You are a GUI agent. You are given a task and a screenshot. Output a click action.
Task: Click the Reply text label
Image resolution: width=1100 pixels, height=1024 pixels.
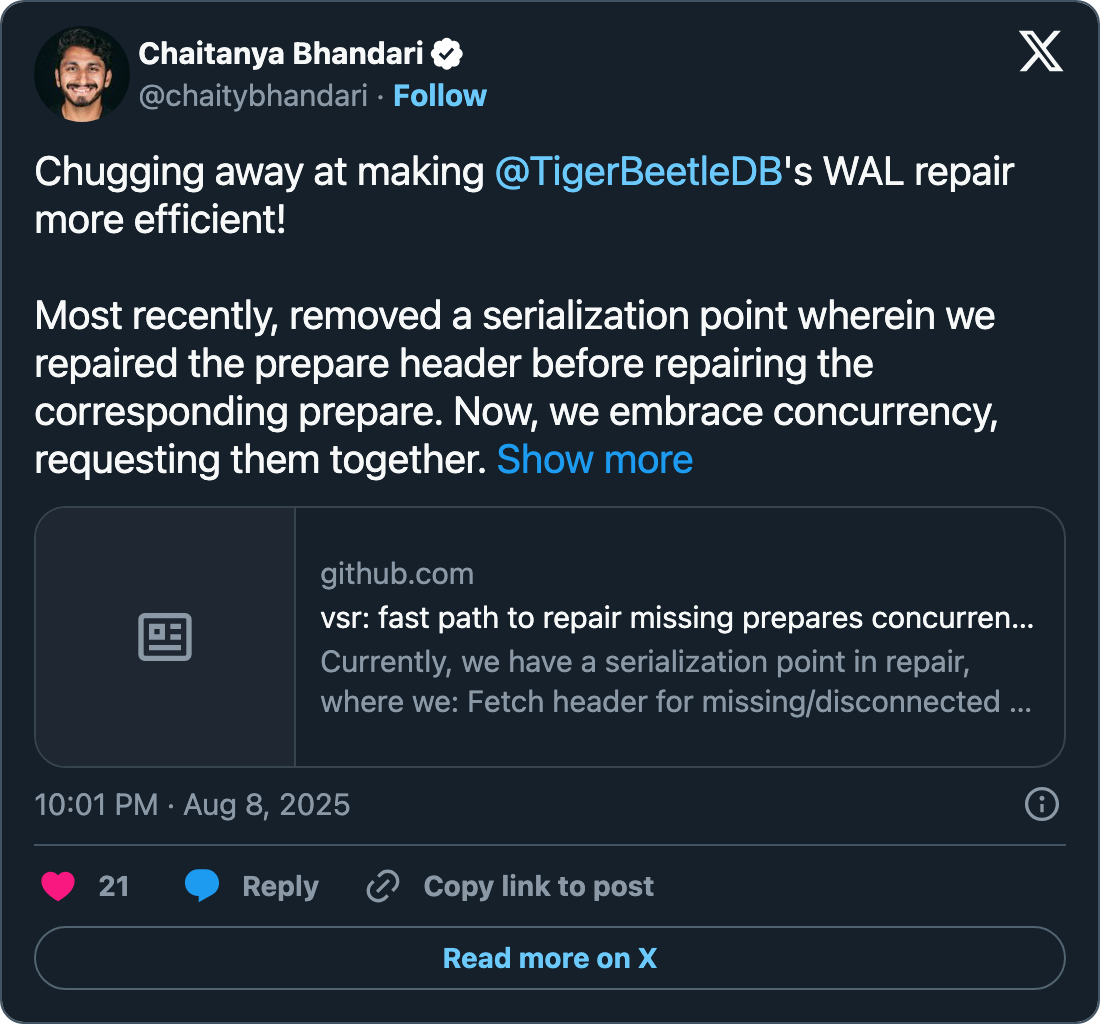click(280, 886)
